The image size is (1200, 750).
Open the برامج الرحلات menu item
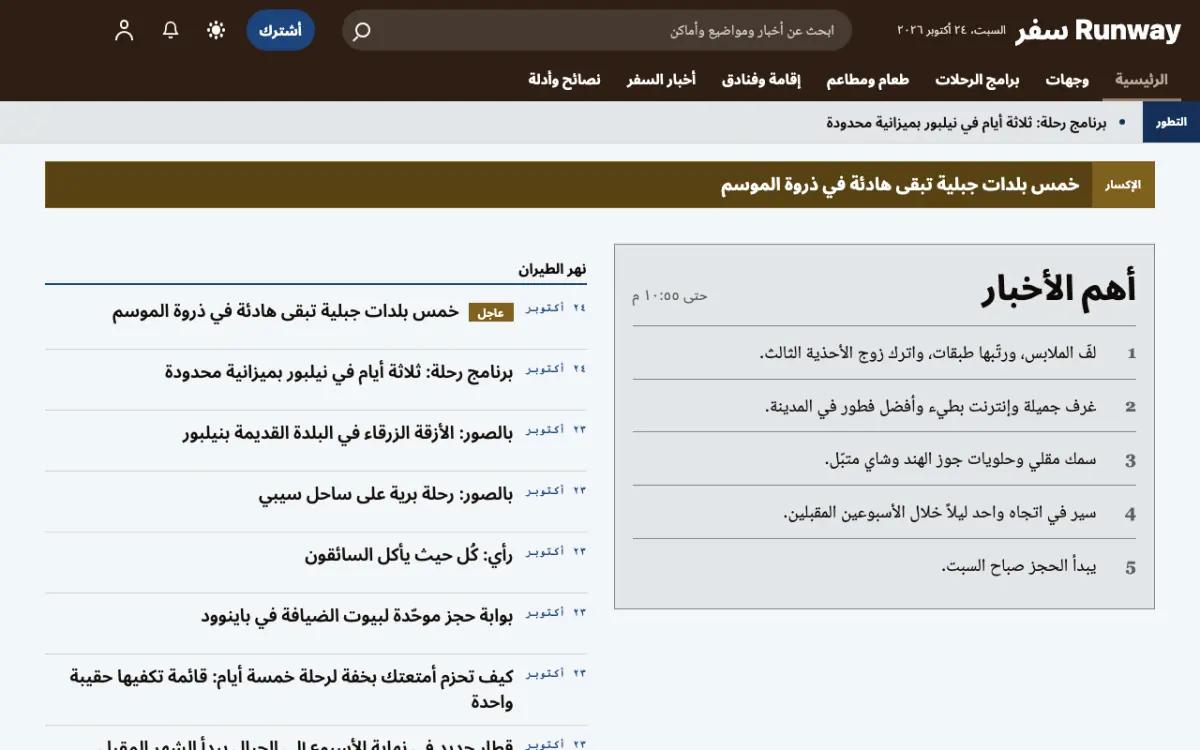pyautogui.click(x=978, y=80)
